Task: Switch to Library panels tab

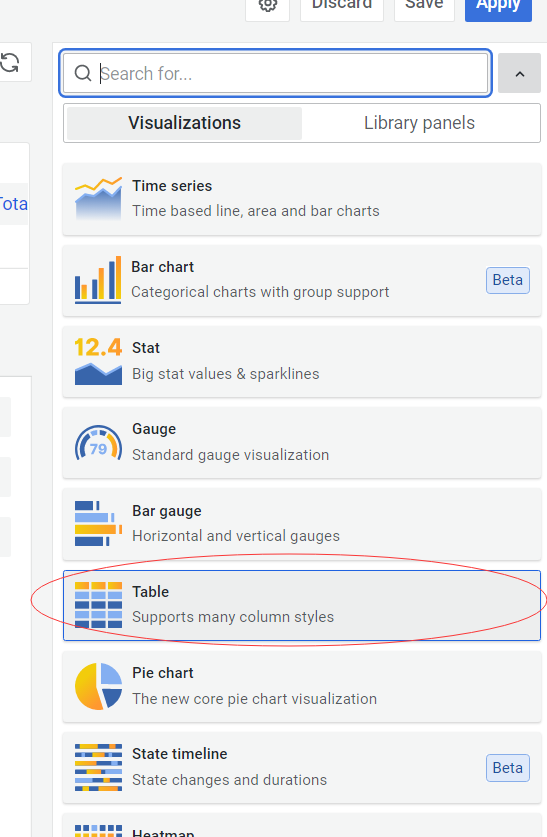Action: [x=419, y=123]
